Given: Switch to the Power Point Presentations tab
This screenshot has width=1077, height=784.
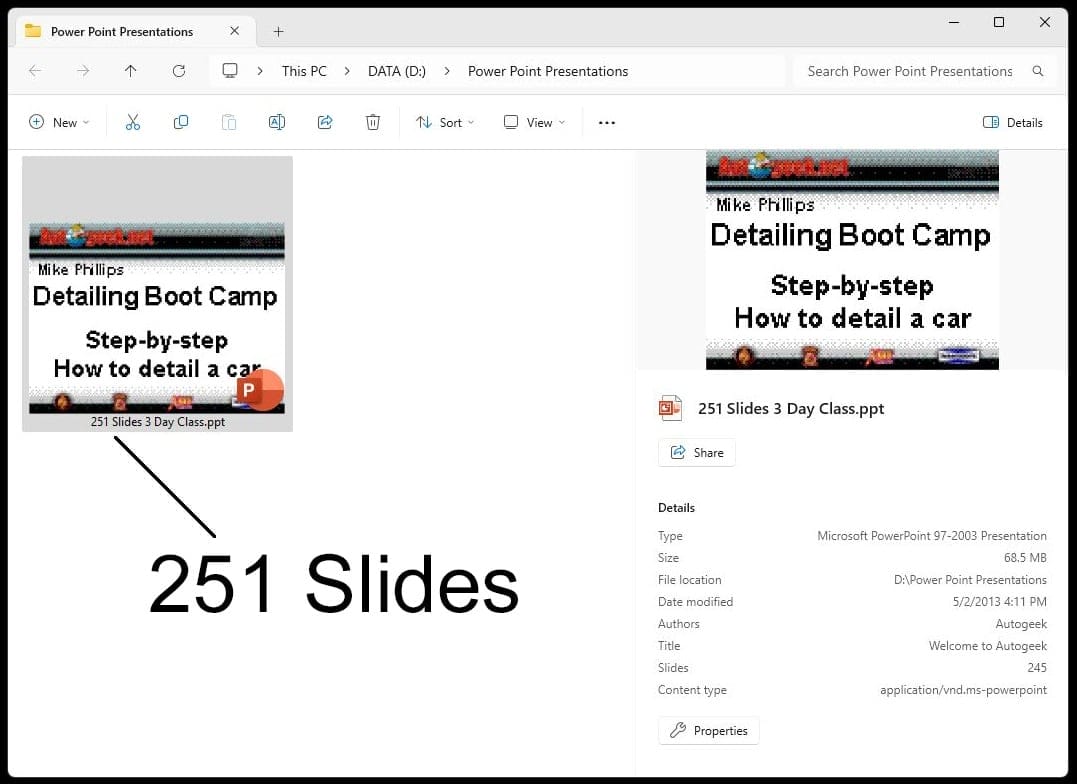Looking at the screenshot, I should click(x=120, y=31).
